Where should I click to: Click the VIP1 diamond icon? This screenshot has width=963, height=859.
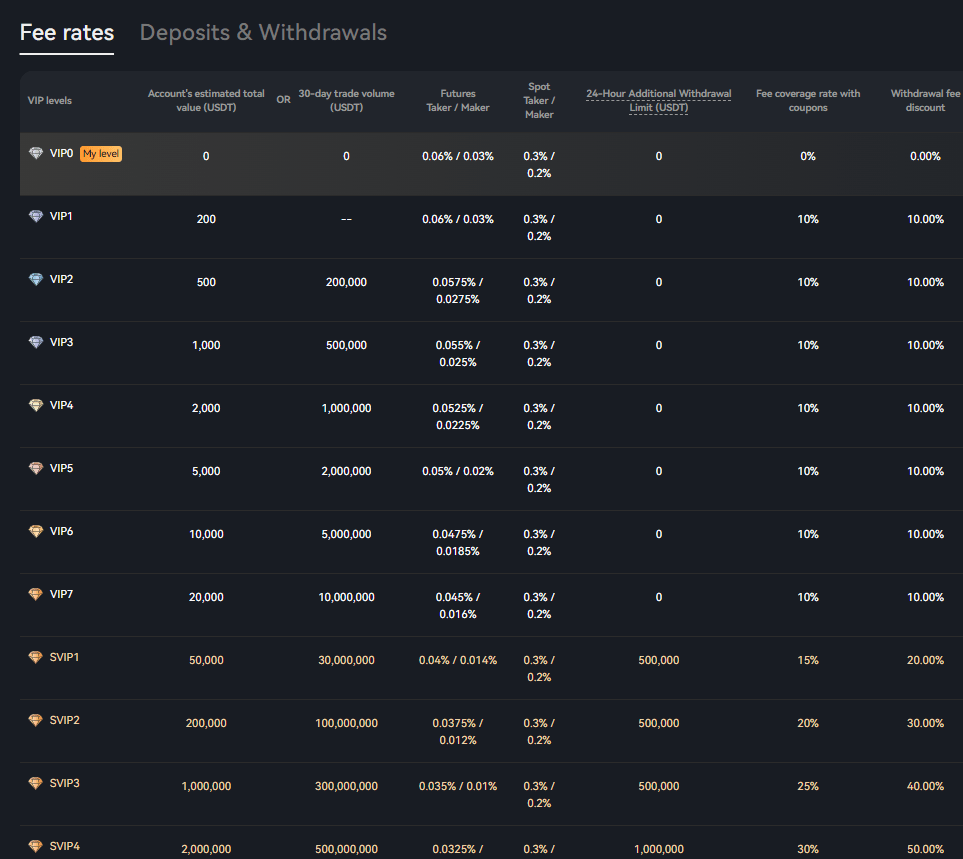click(36, 216)
